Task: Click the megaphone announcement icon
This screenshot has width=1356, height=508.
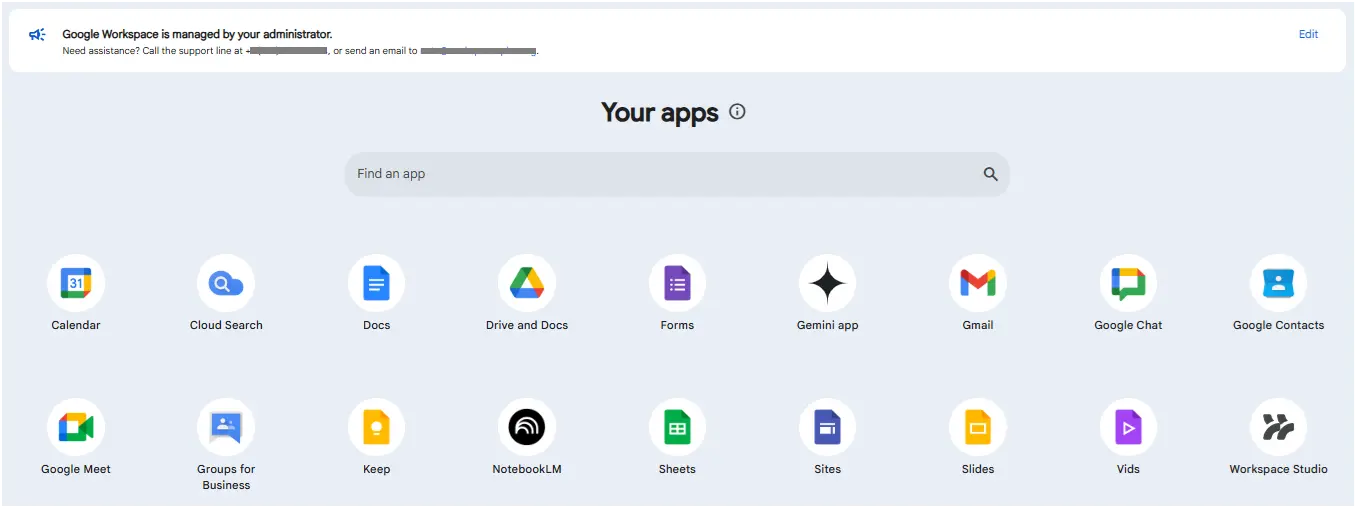Action: click(37, 35)
